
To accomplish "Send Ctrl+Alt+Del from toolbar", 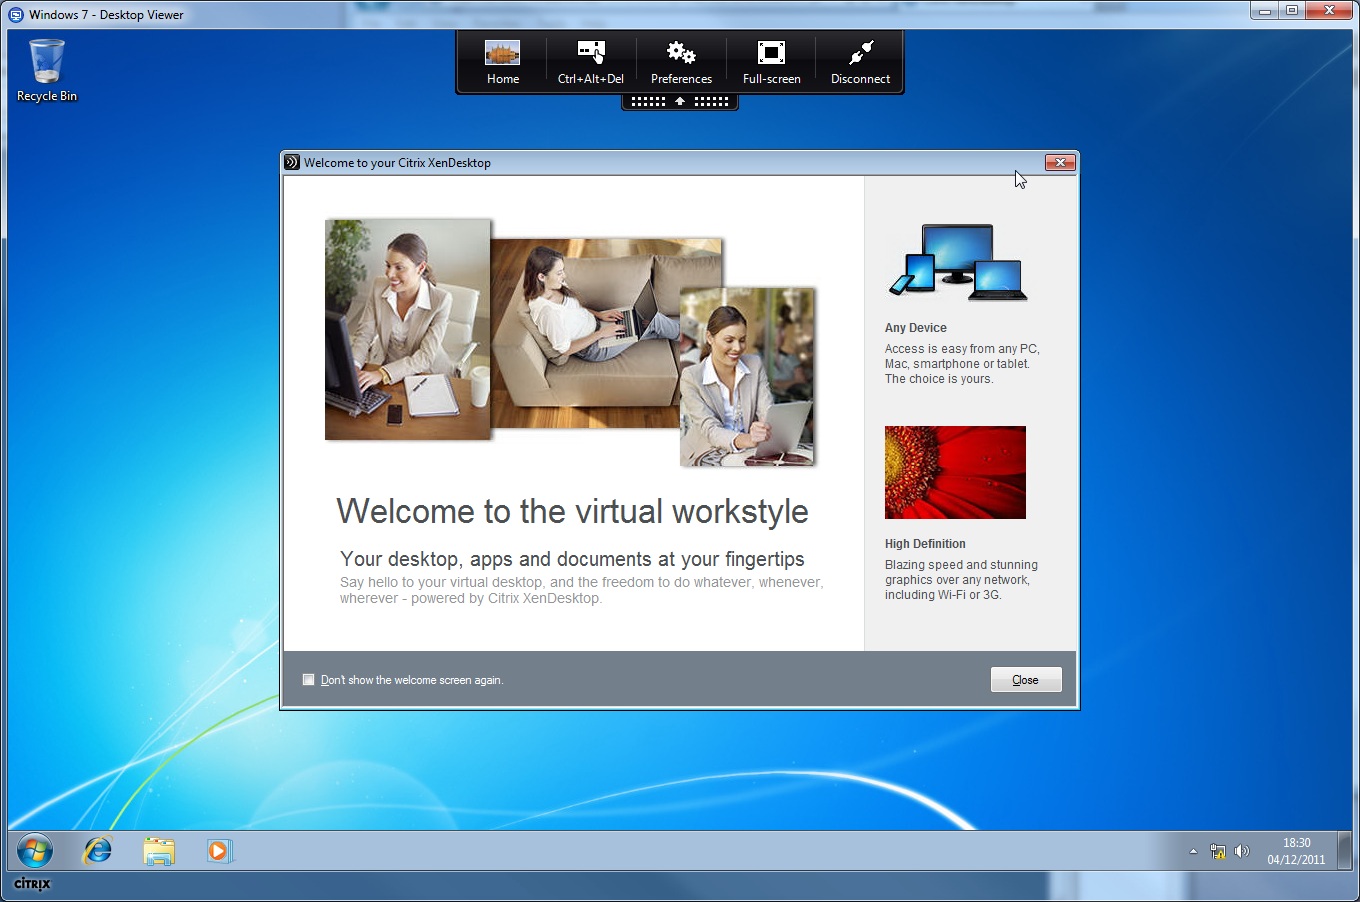I will tap(591, 63).
